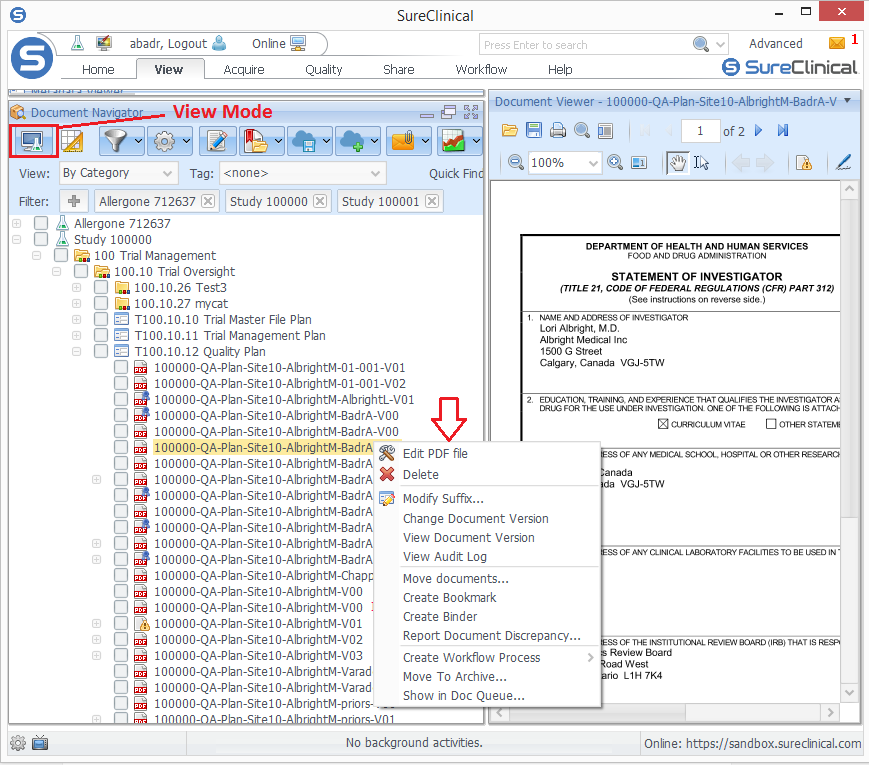This screenshot has height=765, width=869.
Task: Save document with viewer floppy icon
Action: (534, 131)
